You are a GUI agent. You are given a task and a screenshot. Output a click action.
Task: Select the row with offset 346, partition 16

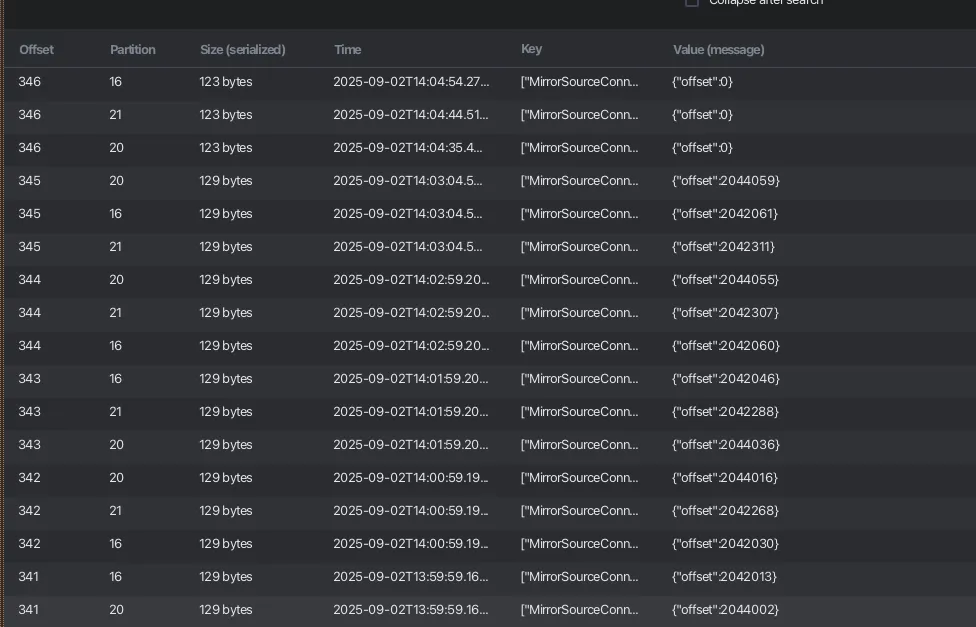click(x=490, y=82)
